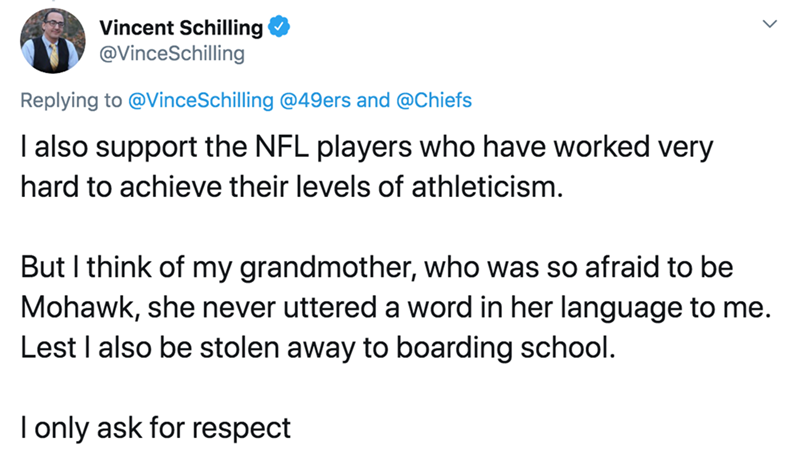Click the line starting "Mohawk, she never uttered"

[x=395, y=310]
